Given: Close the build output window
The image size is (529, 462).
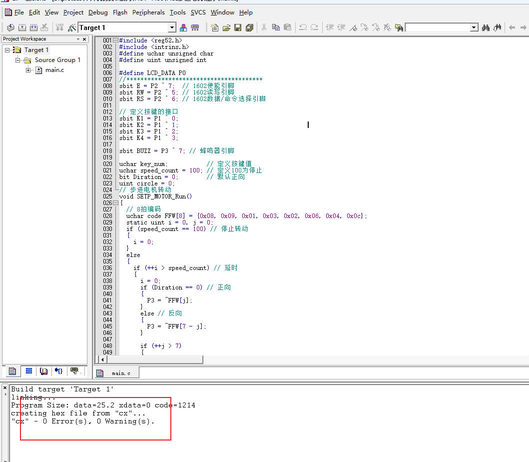Looking at the screenshot, I should tap(5, 388).
